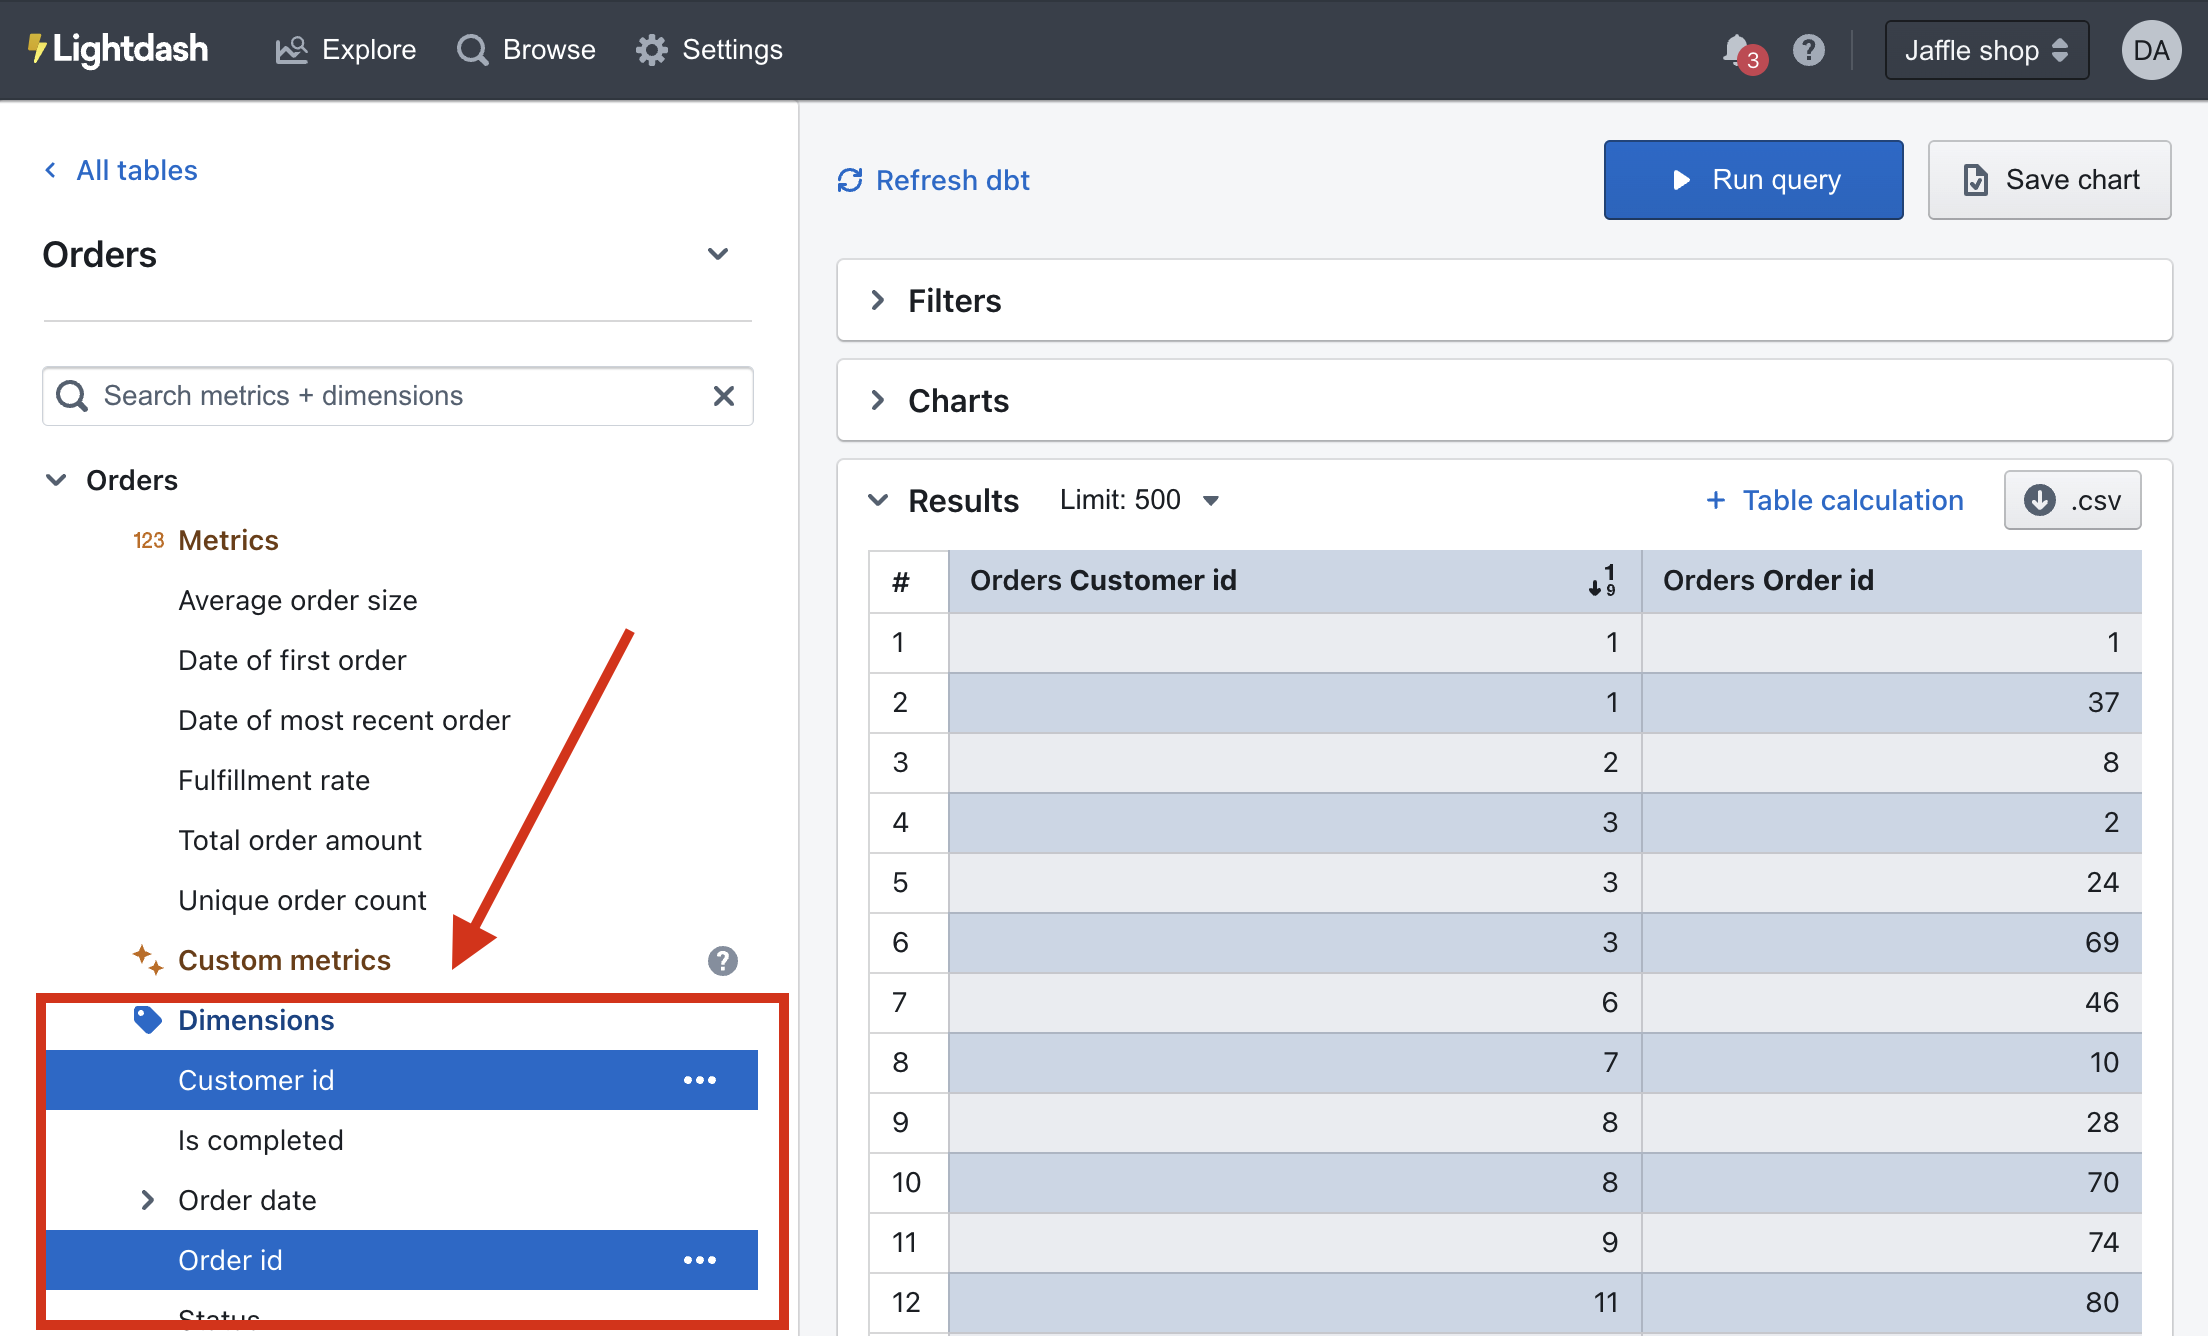Open the notifications bell icon

click(x=1737, y=50)
